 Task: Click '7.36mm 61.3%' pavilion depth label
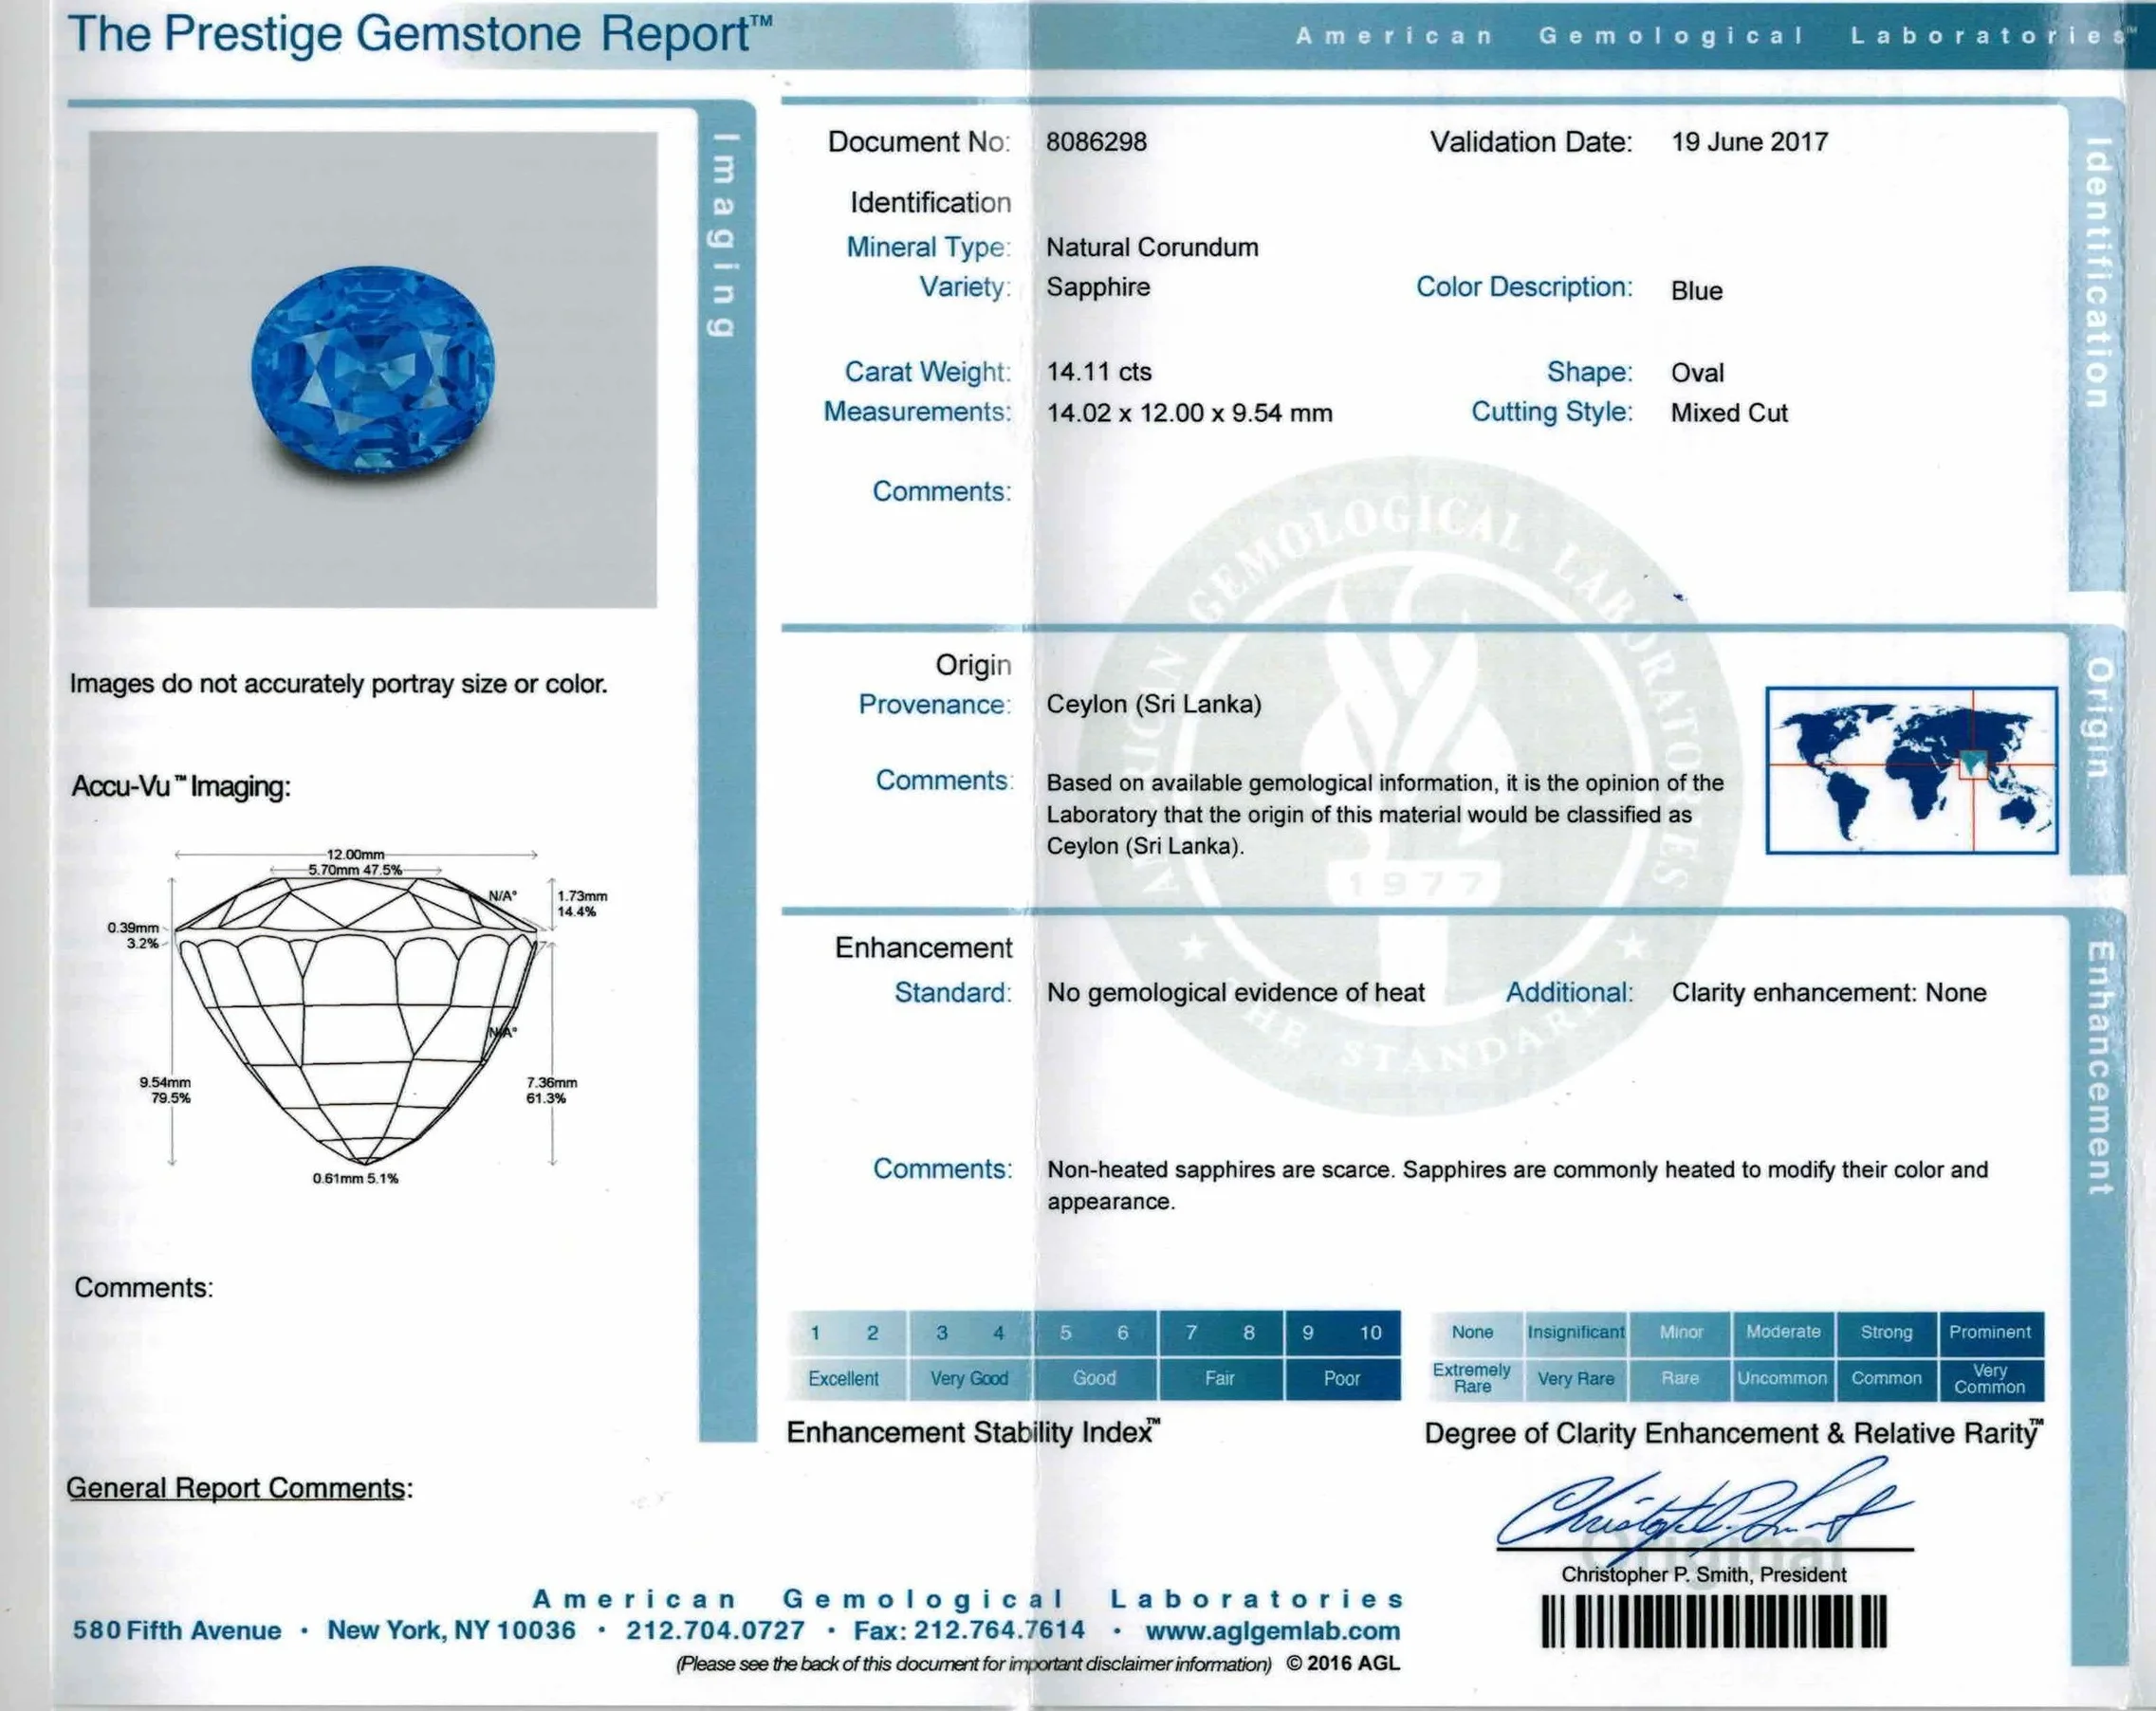552,1090
